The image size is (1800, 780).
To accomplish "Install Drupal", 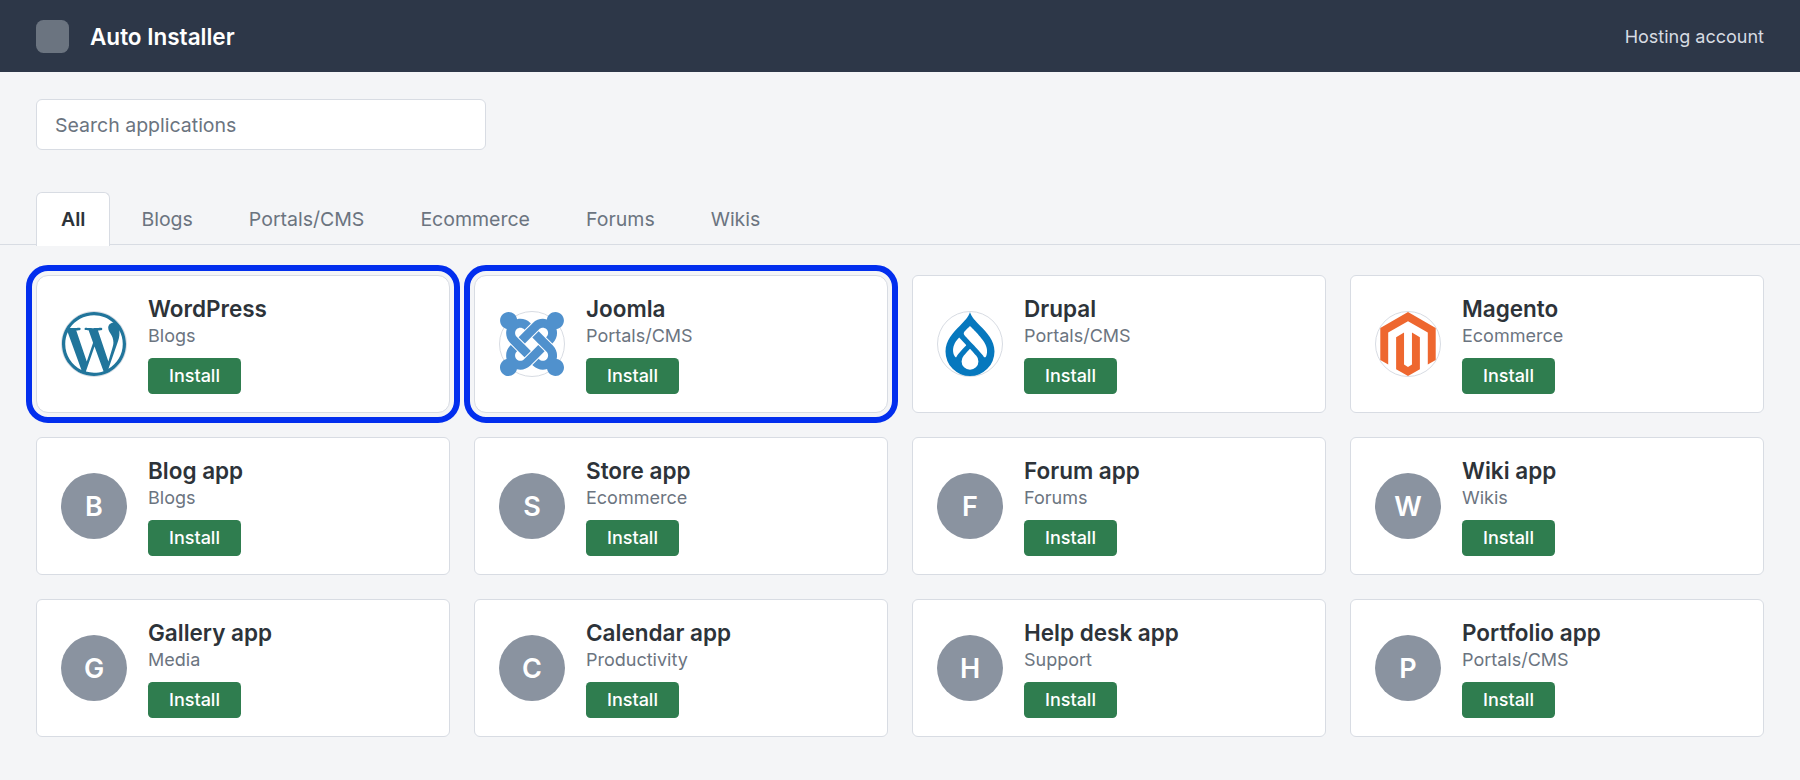I will tap(1070, 376).
